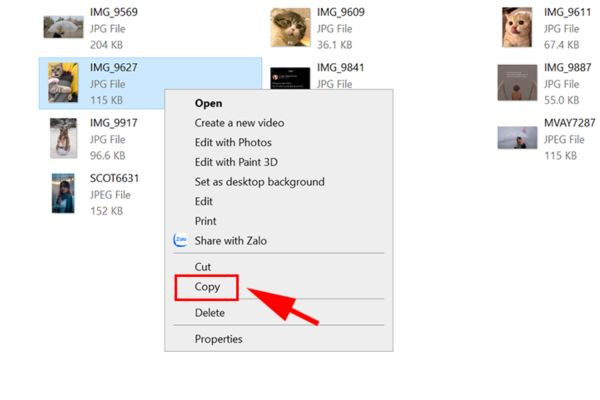The width and height of the screenshot is (600, 400).
Task: Click the 36.1 KB size label
Action: pyautogui.click(x=334, y=45)
